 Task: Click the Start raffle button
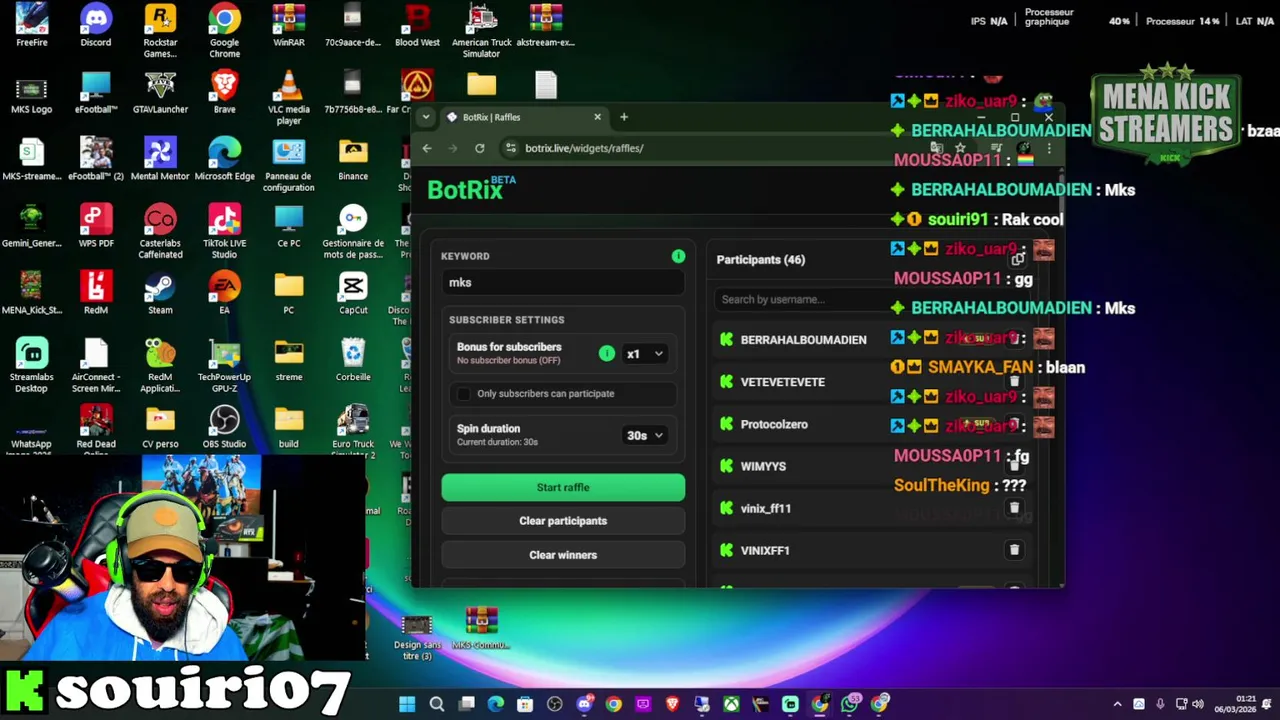pyautogui.click(x=563, y=487)
